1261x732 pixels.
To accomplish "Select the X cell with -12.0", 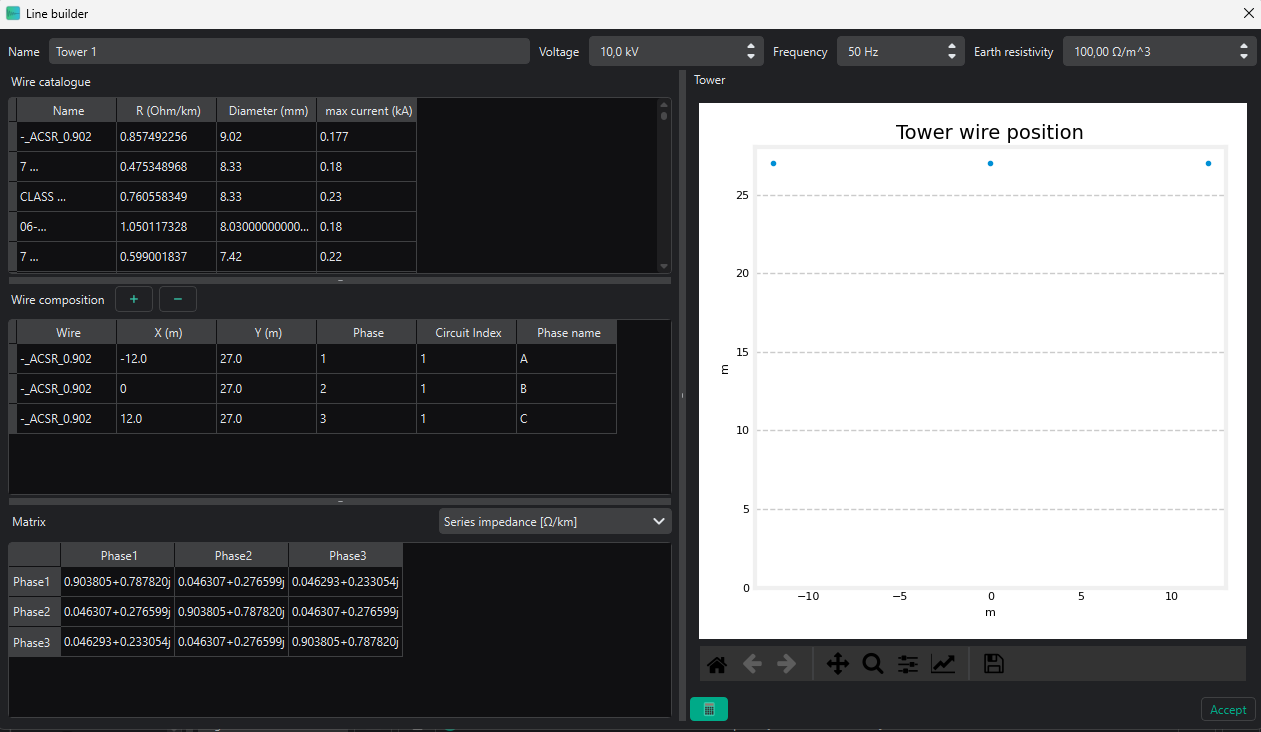I will pos(167,359).
